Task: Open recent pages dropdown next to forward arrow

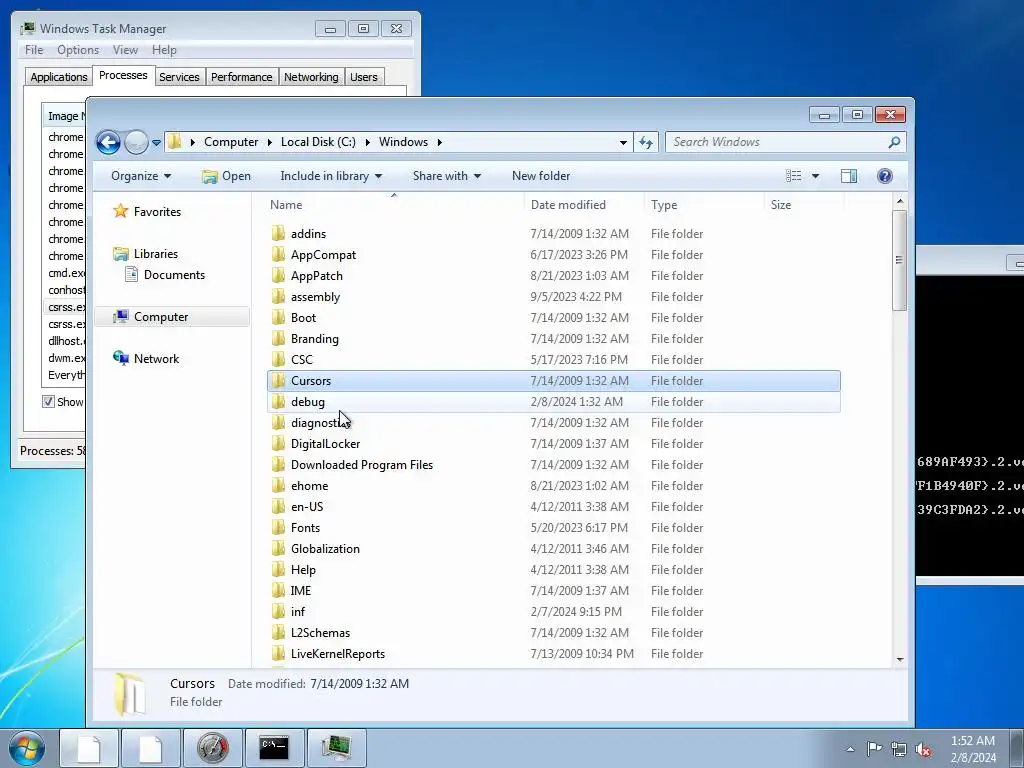Action: 157,142
